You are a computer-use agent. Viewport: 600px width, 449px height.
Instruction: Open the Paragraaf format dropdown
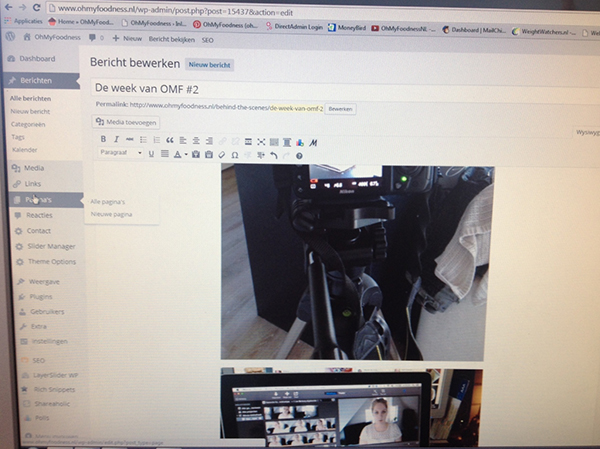121,153
